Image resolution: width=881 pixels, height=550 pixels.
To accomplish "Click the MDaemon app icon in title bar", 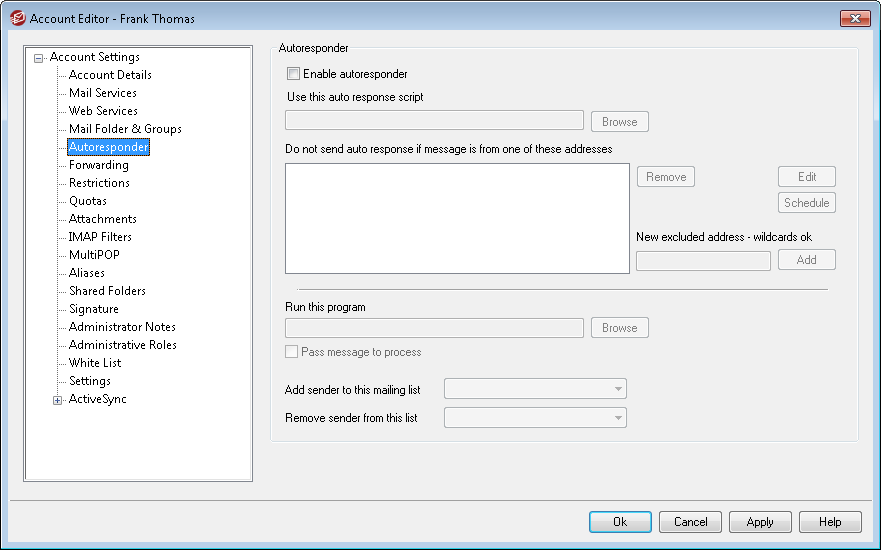I will (x=16, y=18).
